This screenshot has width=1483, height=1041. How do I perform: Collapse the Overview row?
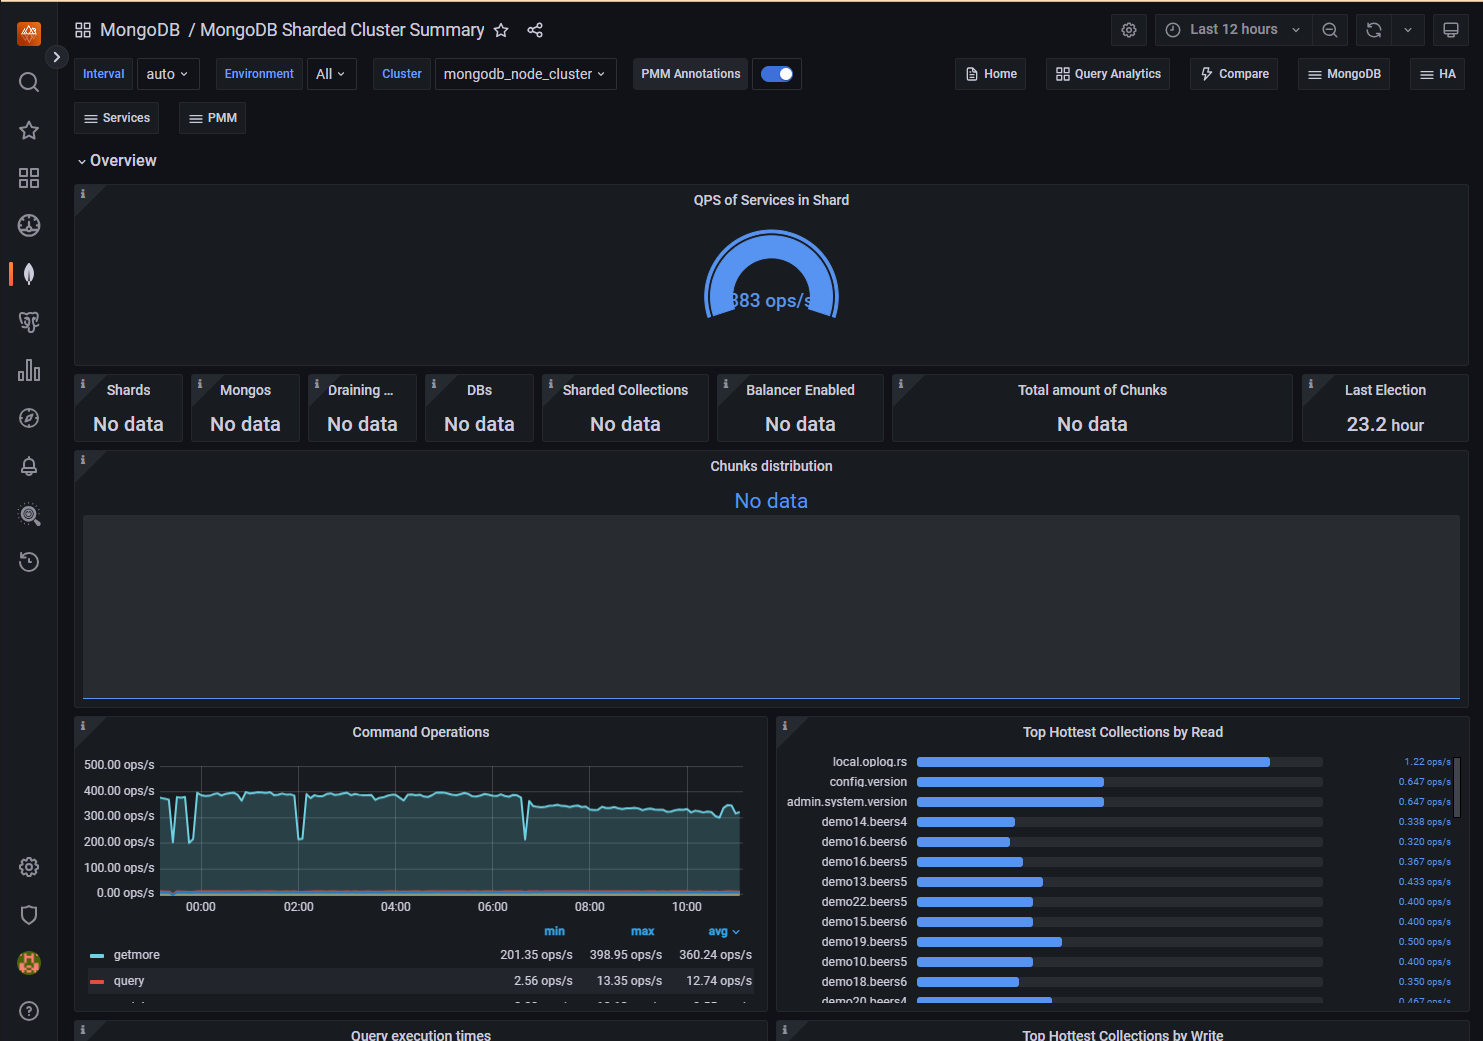point(117,161)
